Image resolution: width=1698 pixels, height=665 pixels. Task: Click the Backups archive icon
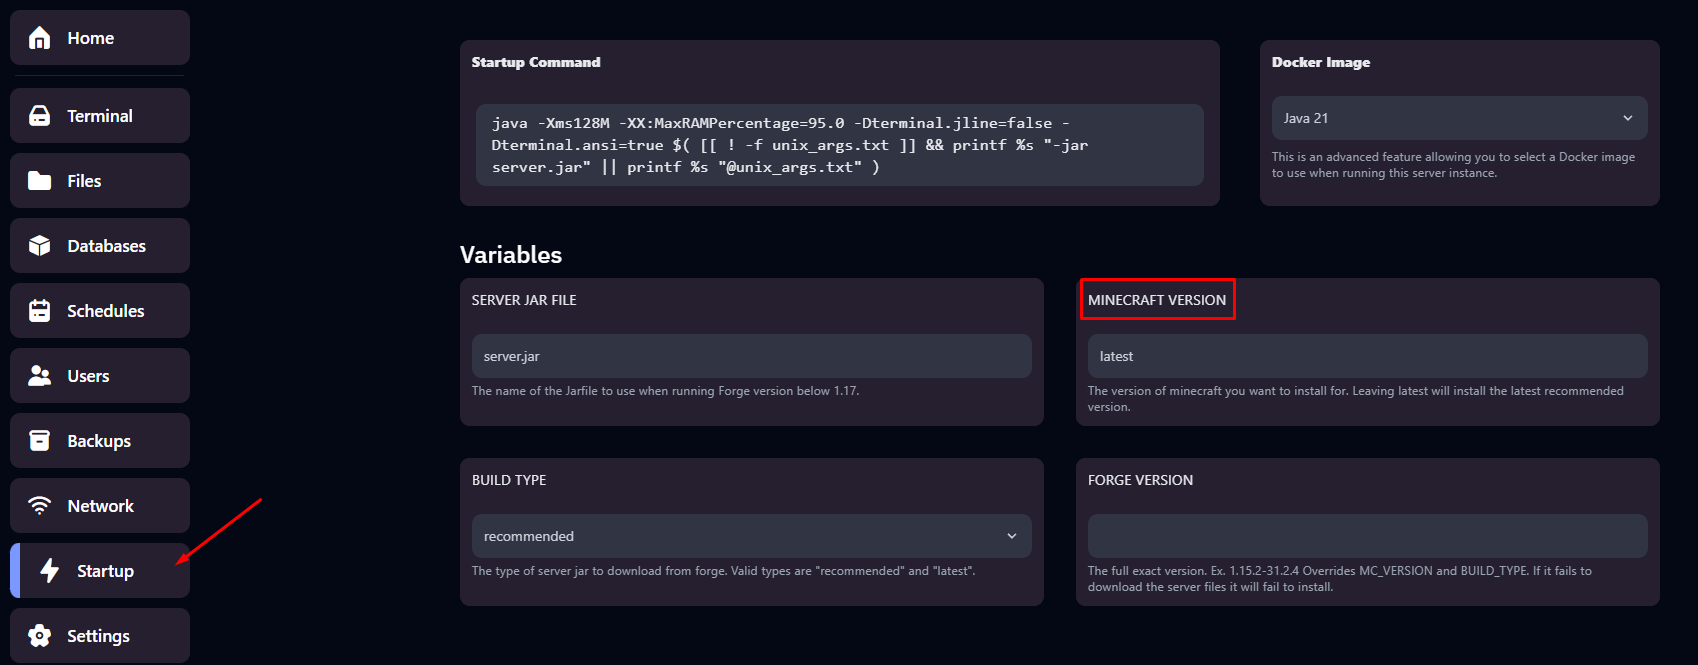(39, 441)
